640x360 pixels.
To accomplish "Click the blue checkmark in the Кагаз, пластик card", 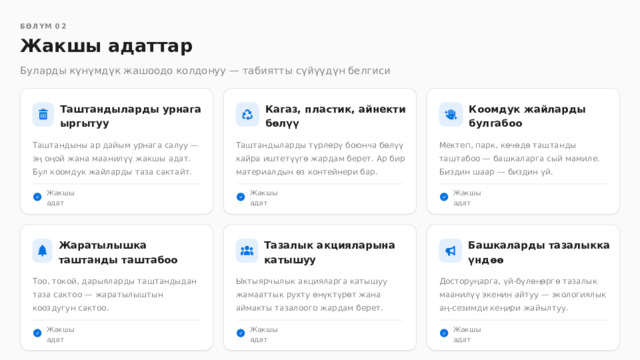I will [240, 197].
